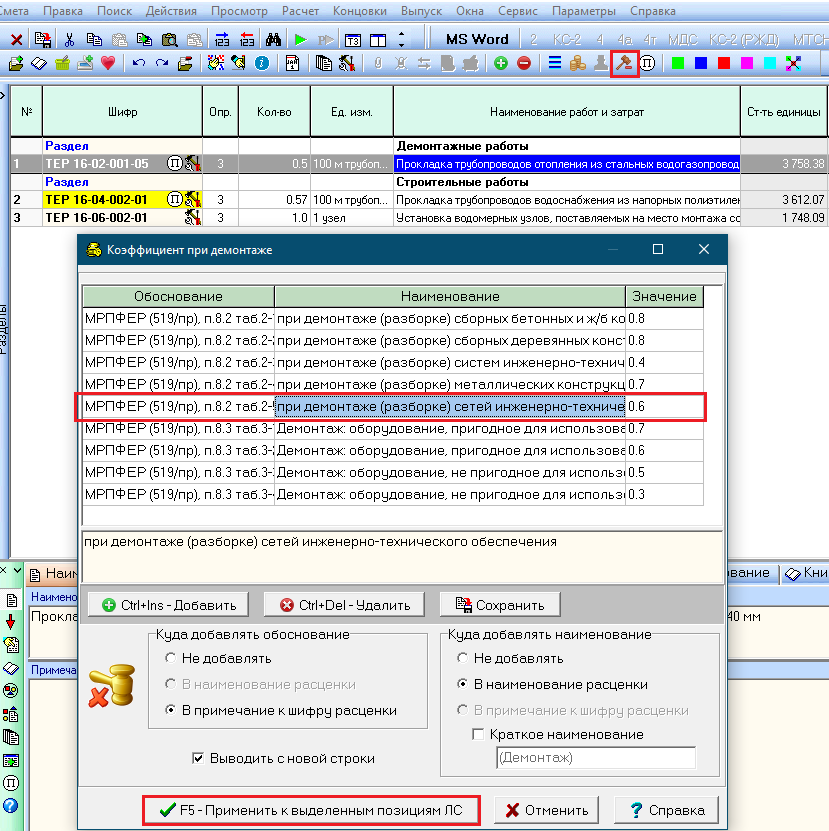829x831 pixels.
Task: Click the circled П icon in top toolbar
Action: click(x=647, y=64)
